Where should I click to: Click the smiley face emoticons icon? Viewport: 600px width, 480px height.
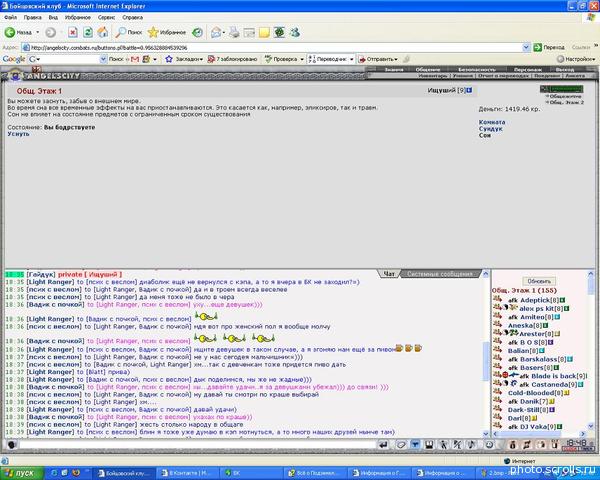pos(489,444)
